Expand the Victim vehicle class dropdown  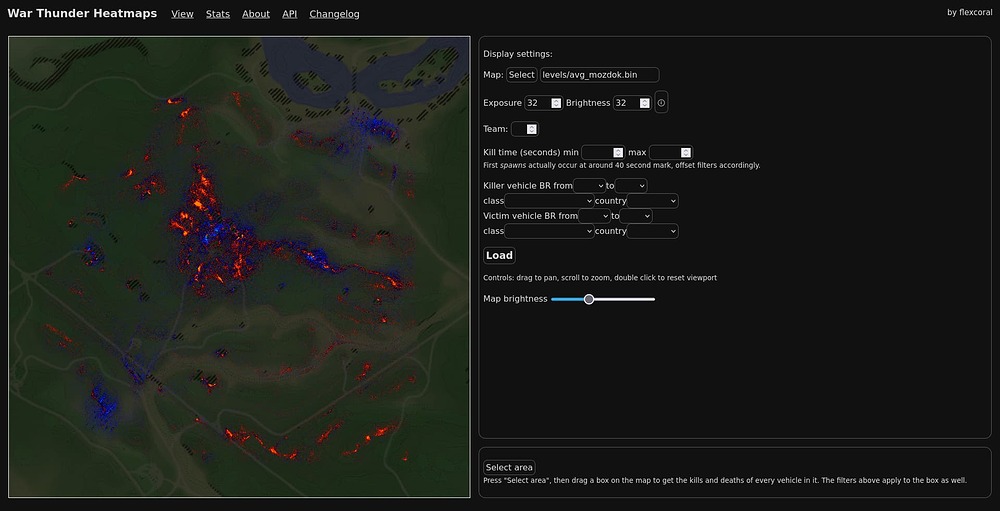click(550, 231)
